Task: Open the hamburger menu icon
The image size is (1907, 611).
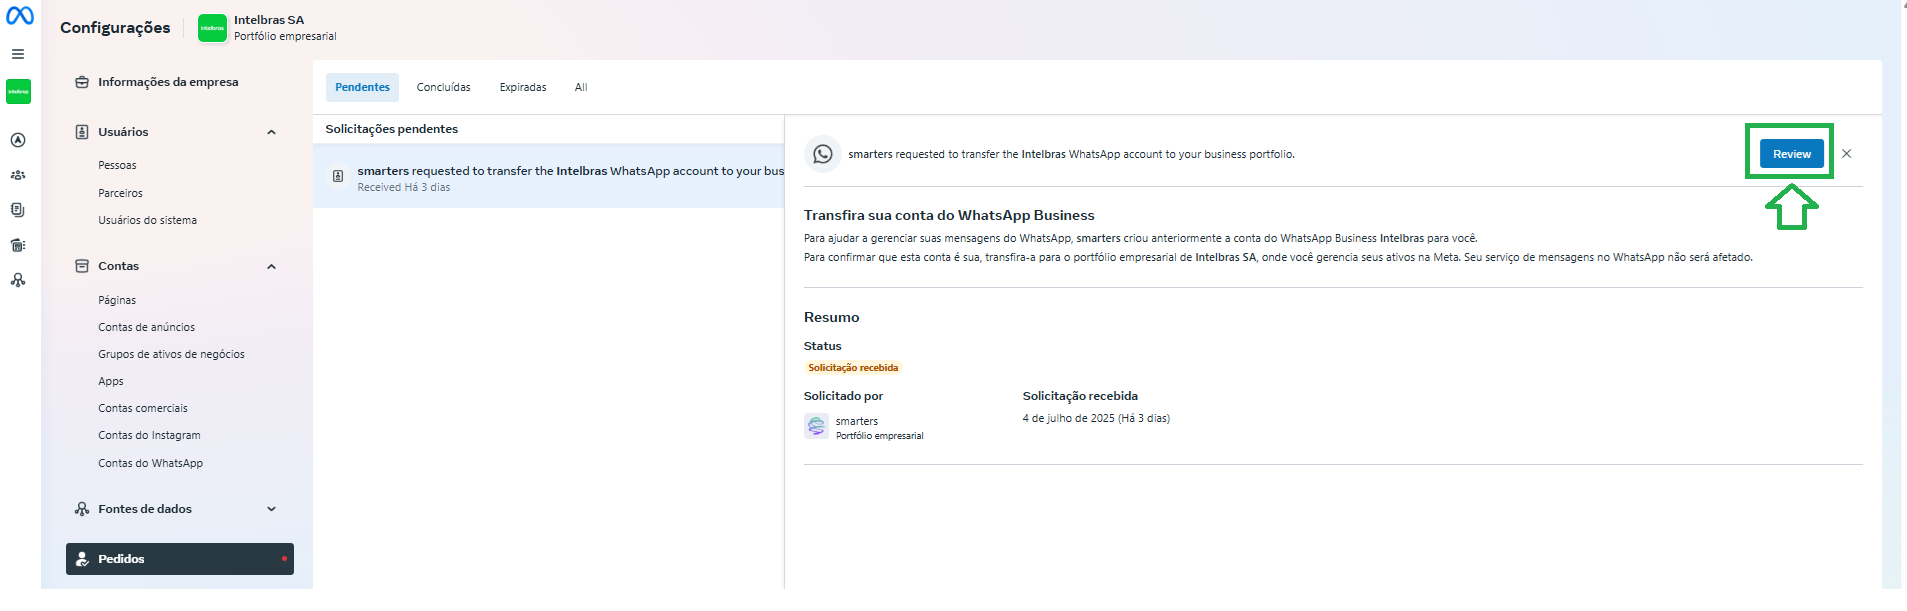Action: click(x=18, y=54)
